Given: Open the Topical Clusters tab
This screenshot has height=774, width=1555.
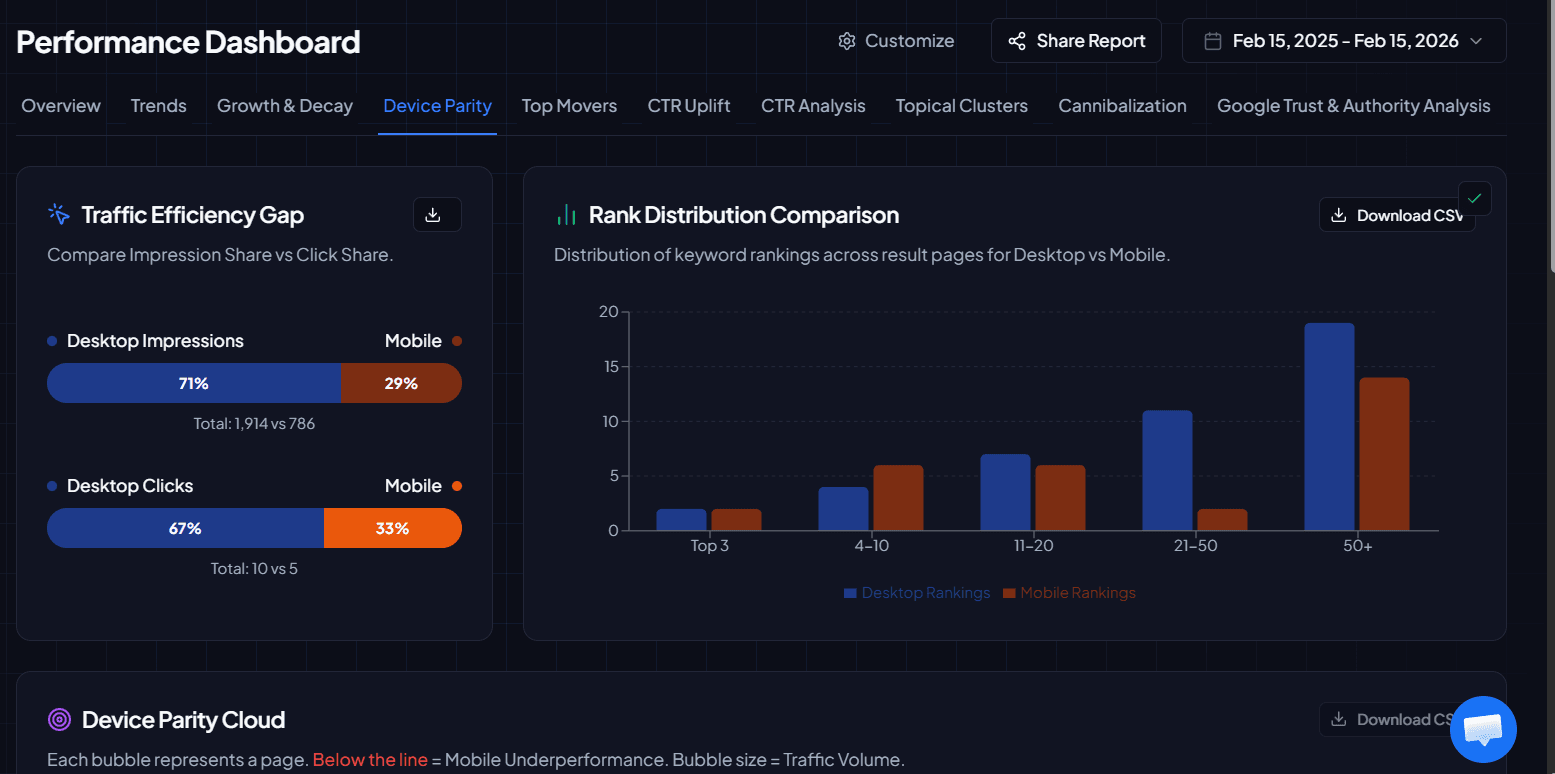Looking at the screenshot, I should [x=961, y=105].
